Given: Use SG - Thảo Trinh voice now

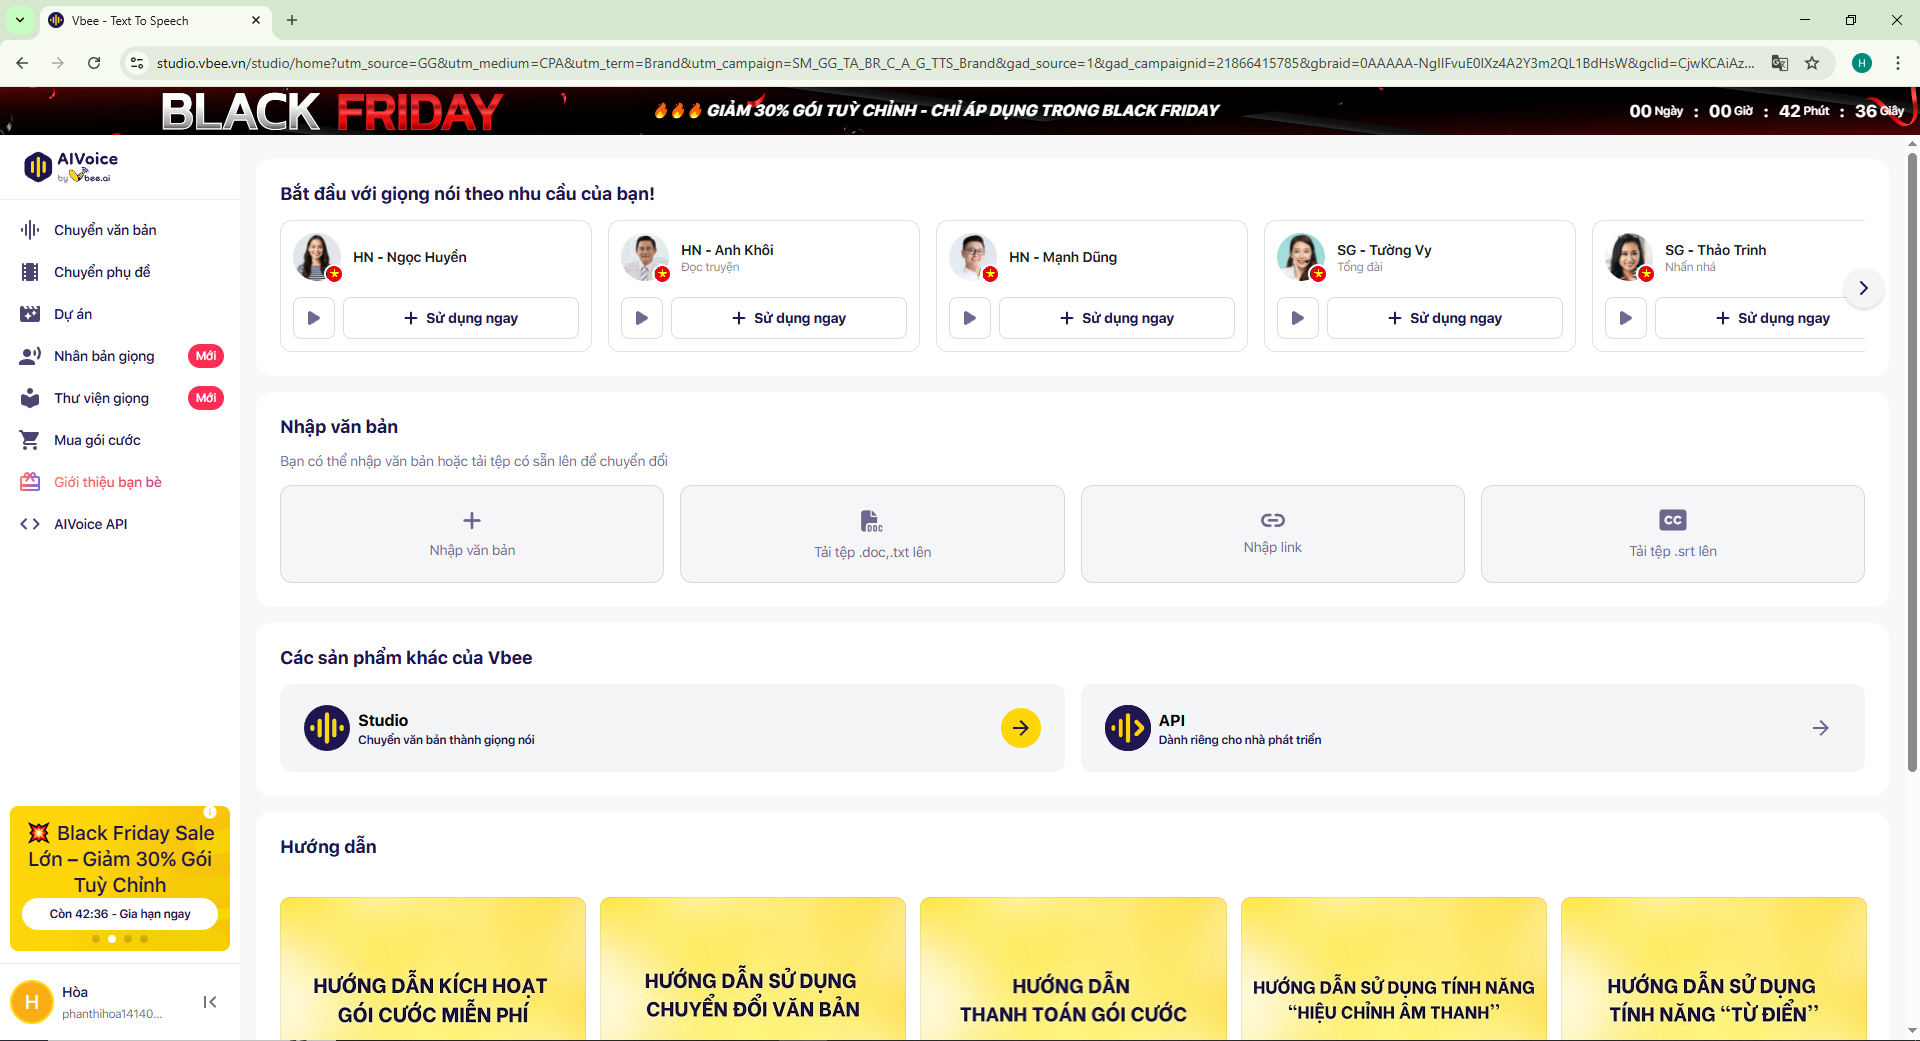Looking at the screenshot, I should 1760,318.
